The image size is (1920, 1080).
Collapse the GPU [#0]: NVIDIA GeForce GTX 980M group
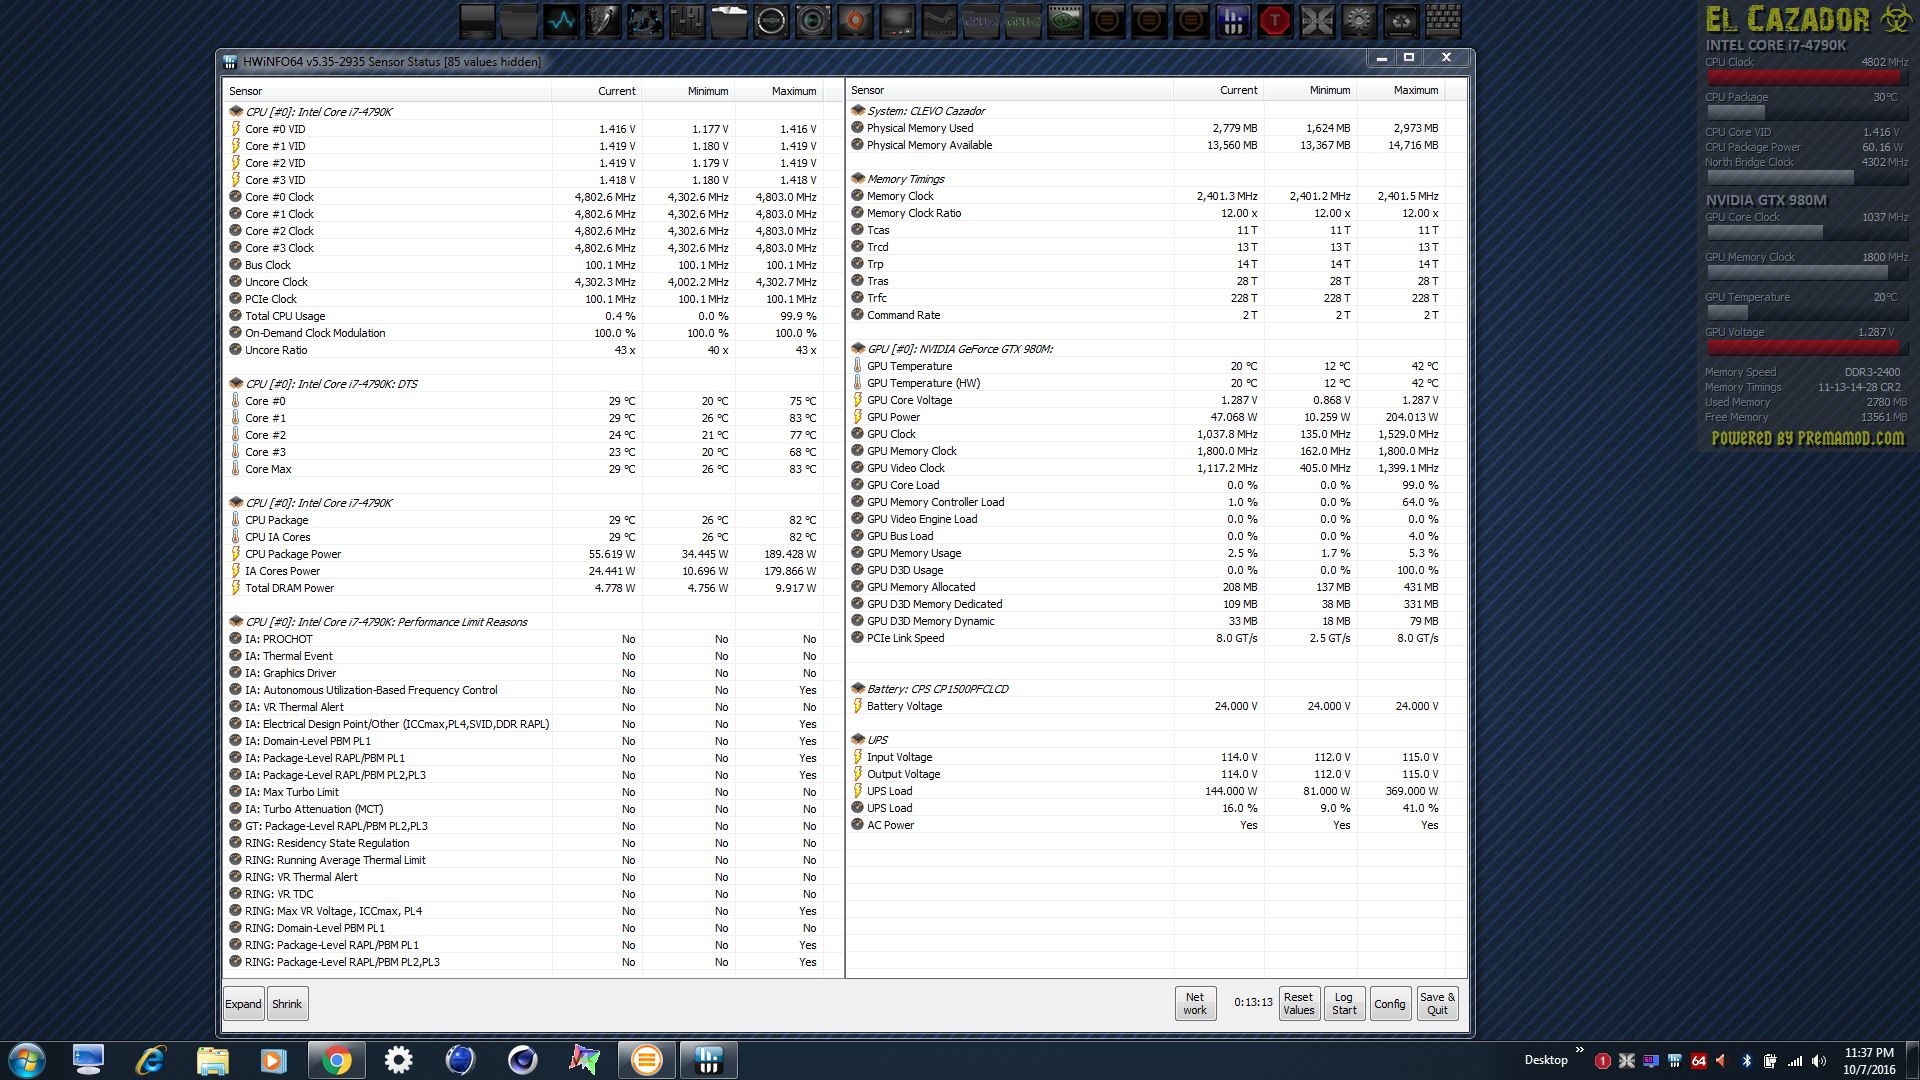click(x=858, y=349)
